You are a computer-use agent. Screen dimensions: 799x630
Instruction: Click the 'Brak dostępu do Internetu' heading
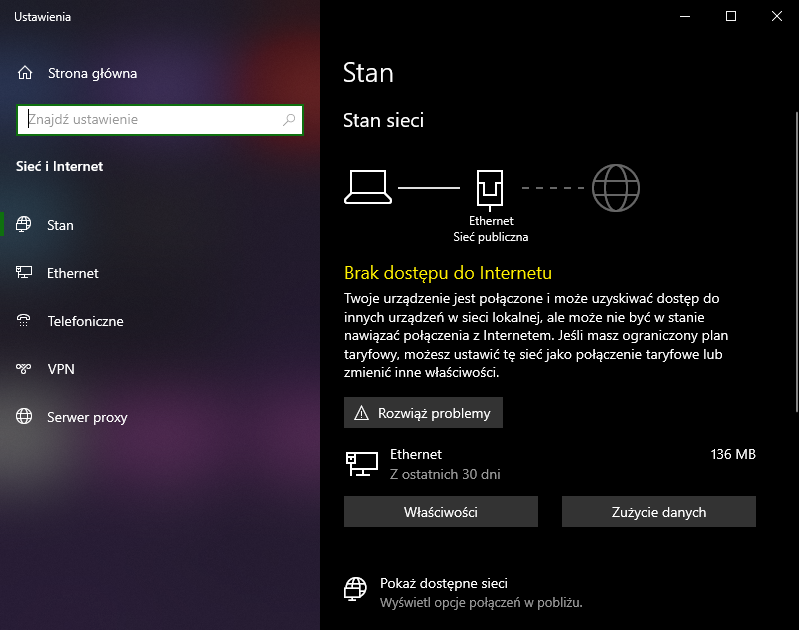(x=448, y=273)
